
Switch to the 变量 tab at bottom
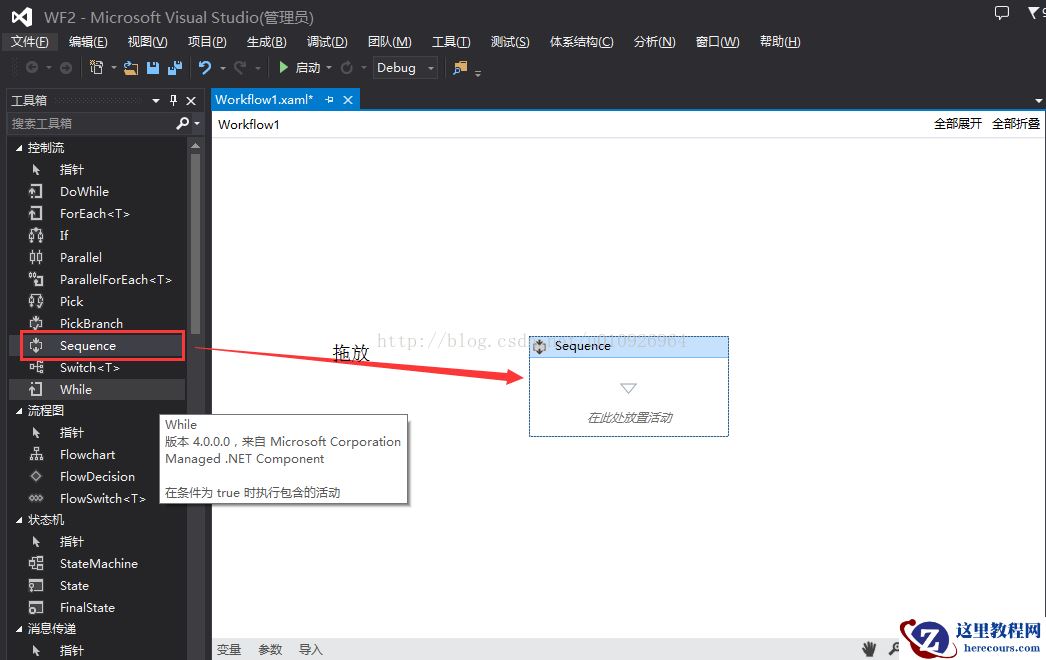coord(229,649)
